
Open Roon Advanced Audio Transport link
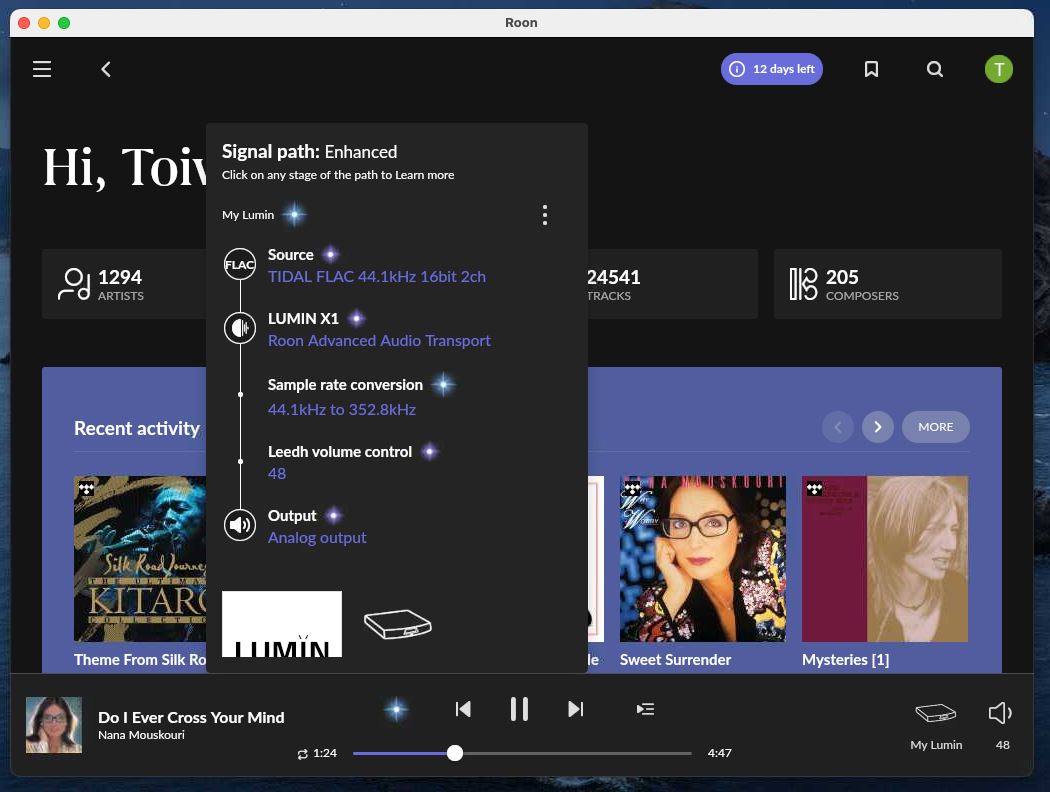click(379, 340)
